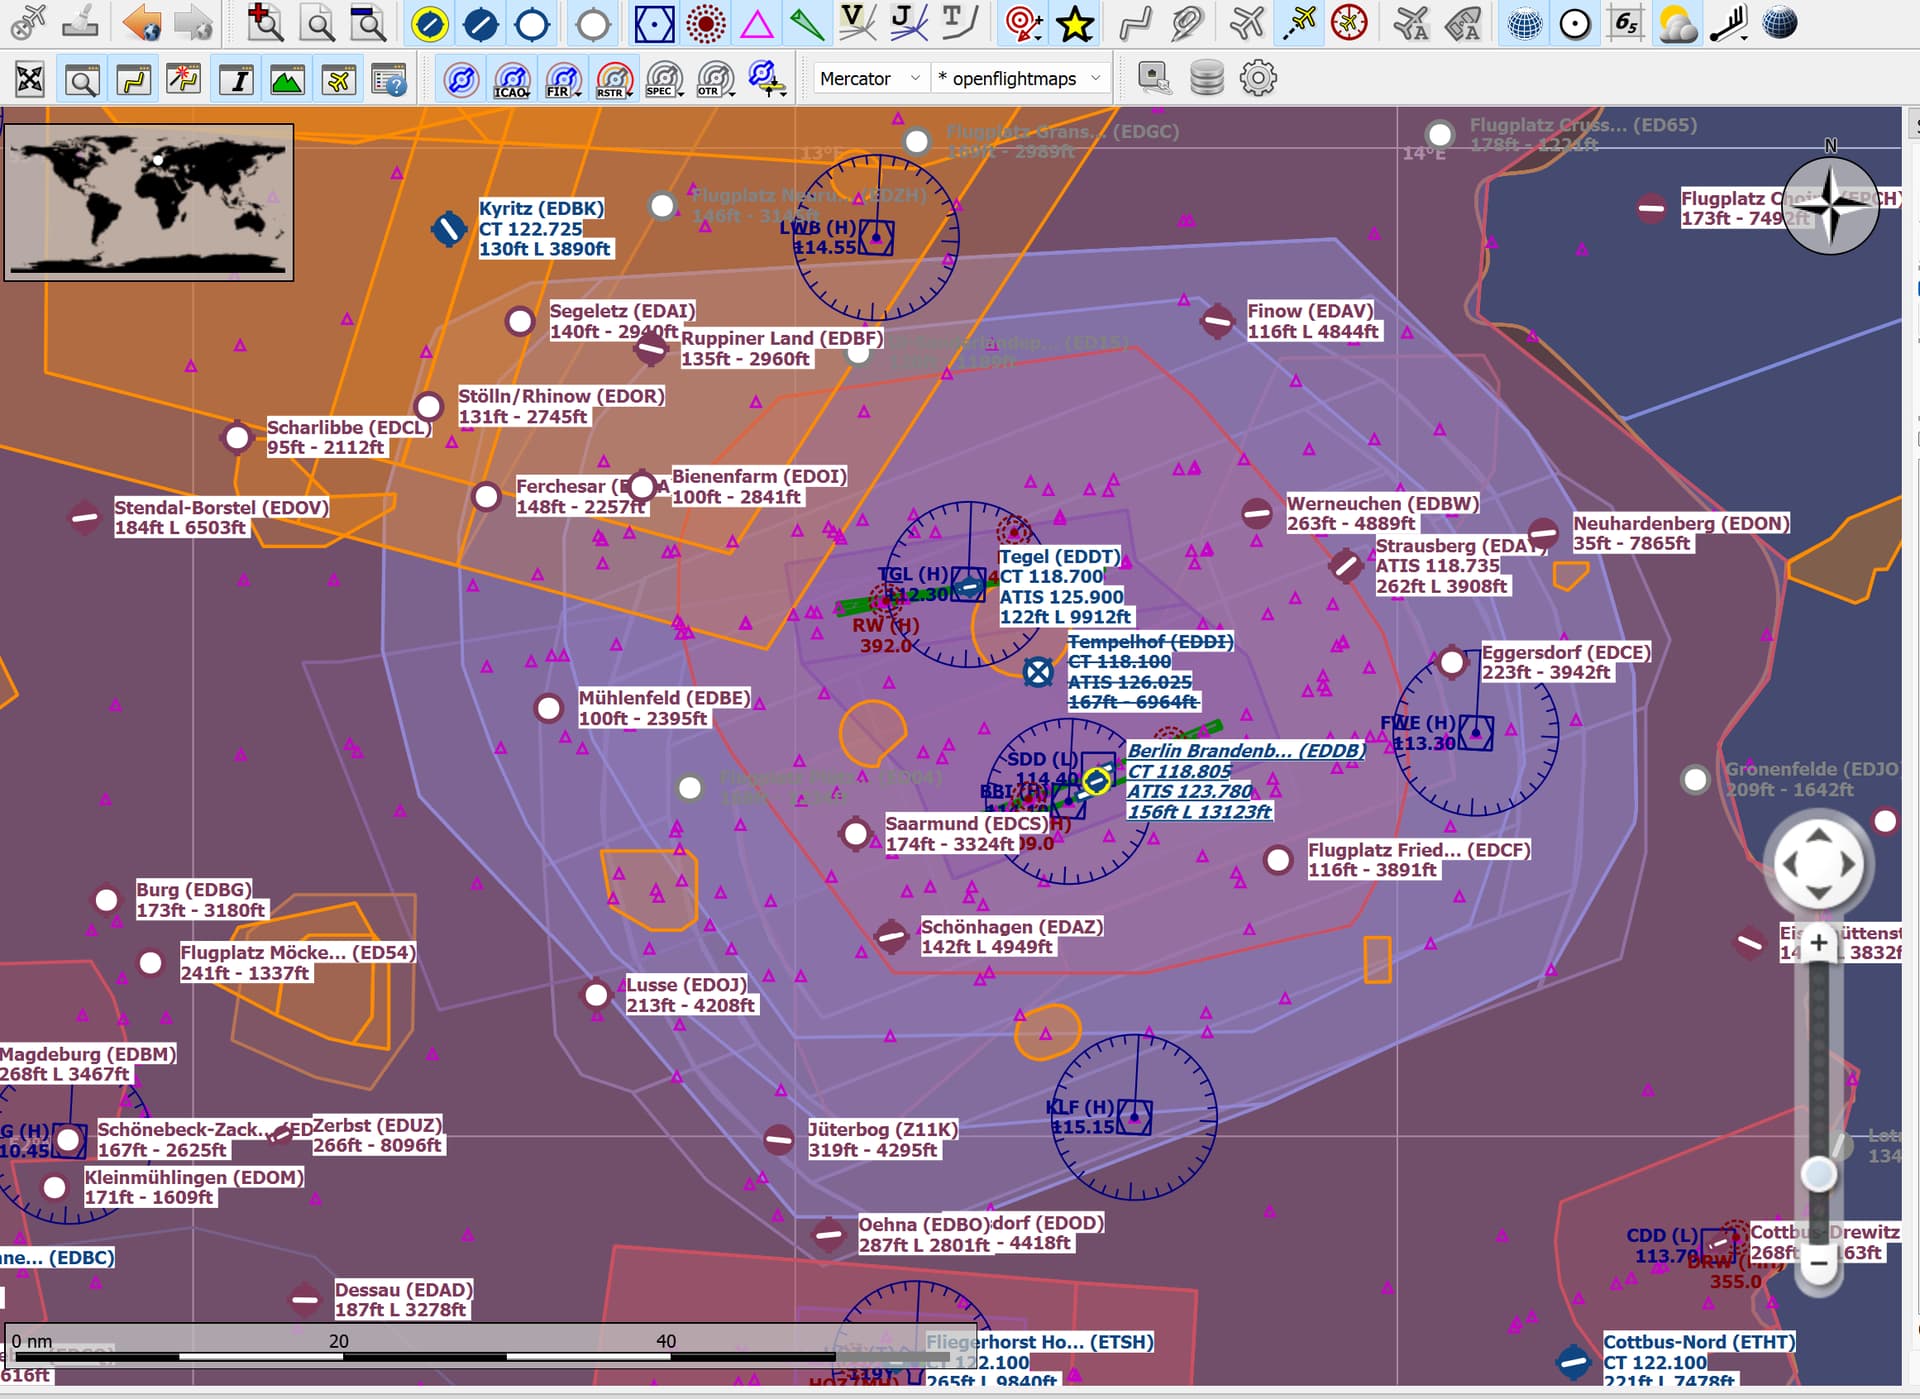Expand the RSTR restricted airspaces button
The height and width of the screenshot is (1399, 1920).
coord(614,79)
